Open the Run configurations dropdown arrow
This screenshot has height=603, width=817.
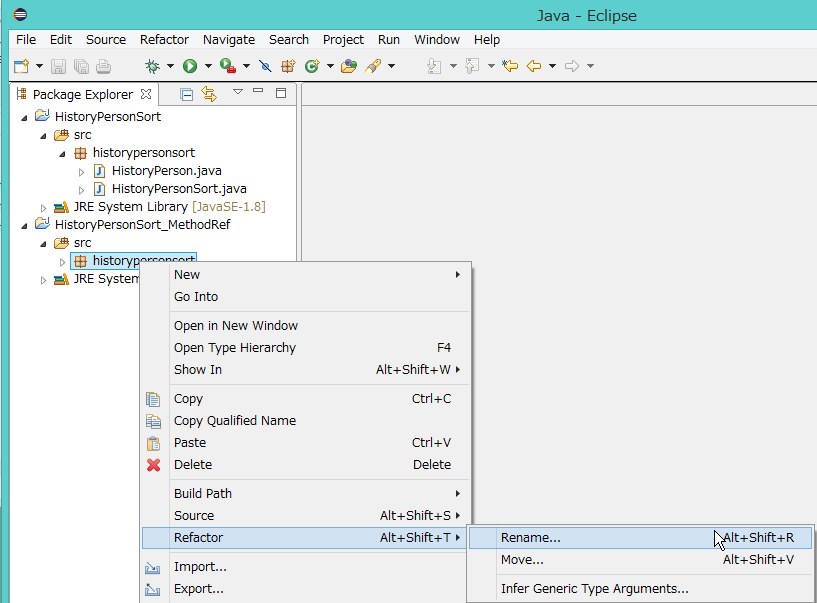pos(208,66)
